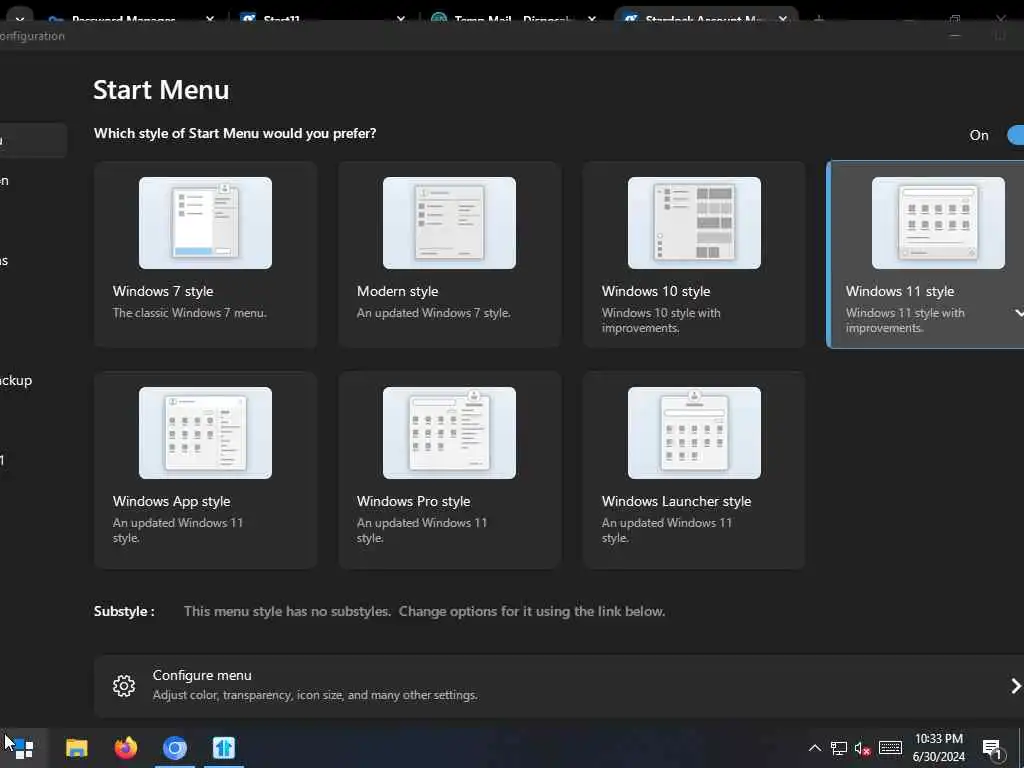Click the 'Start Menu' page heading
The width and height of the screenshot is (1024, 768).
[161, 90]
